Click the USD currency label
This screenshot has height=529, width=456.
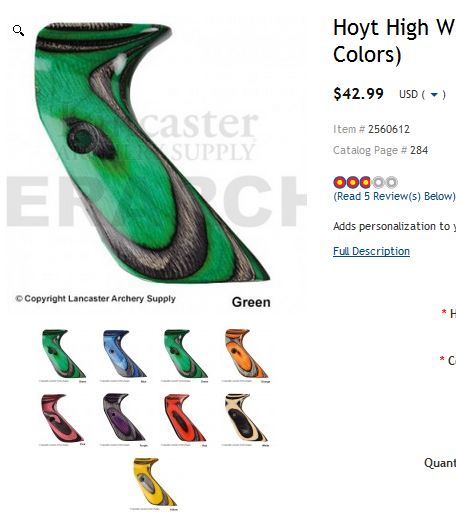408,94
